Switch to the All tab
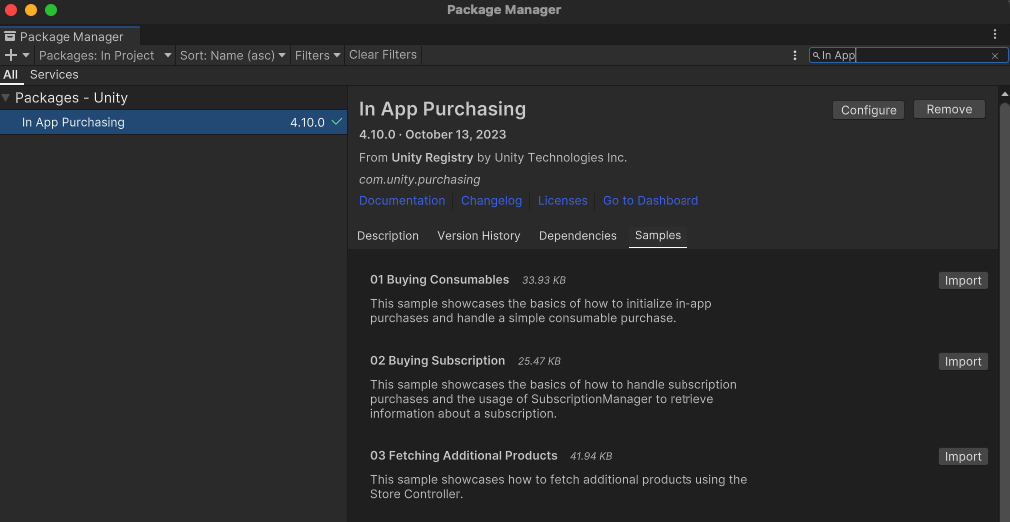1010x522 pixels. point(10,75)
